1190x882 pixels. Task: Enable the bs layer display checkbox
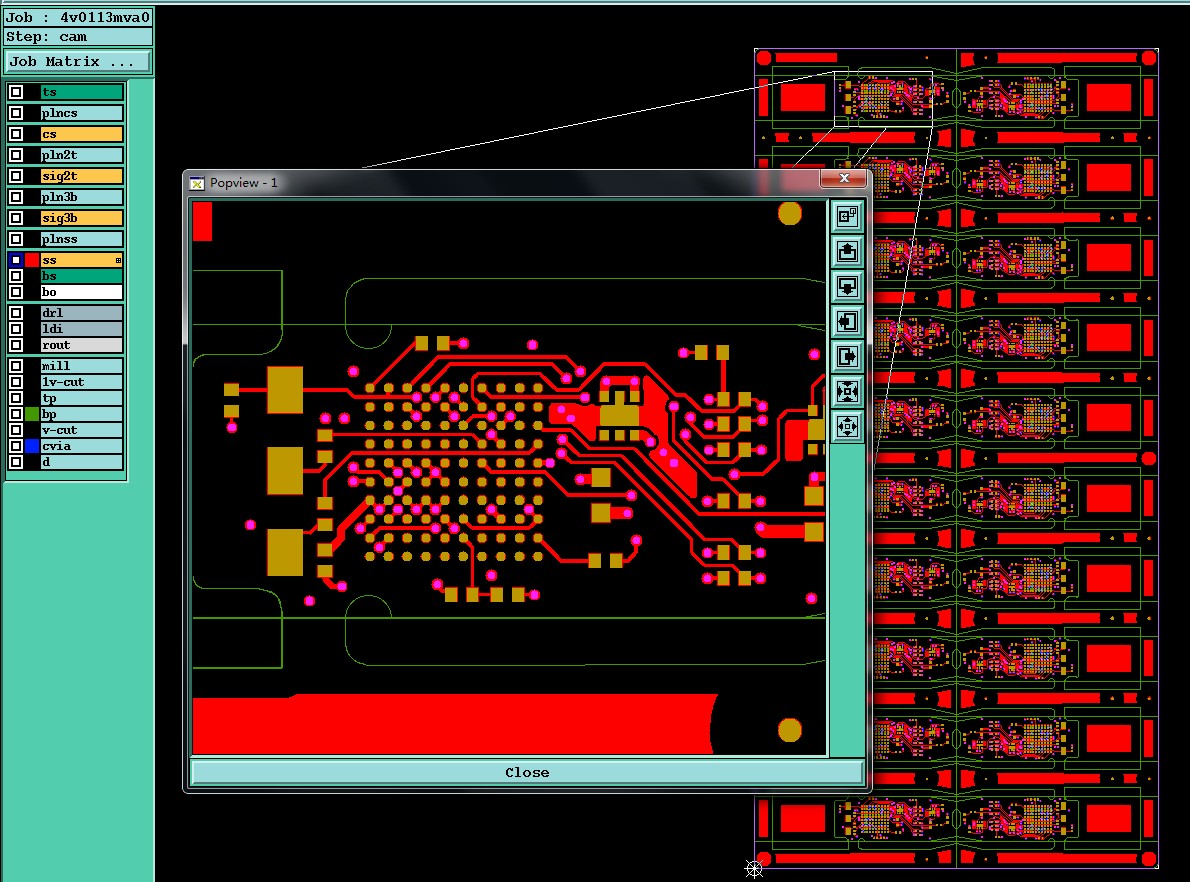click(x=16, y=276)
